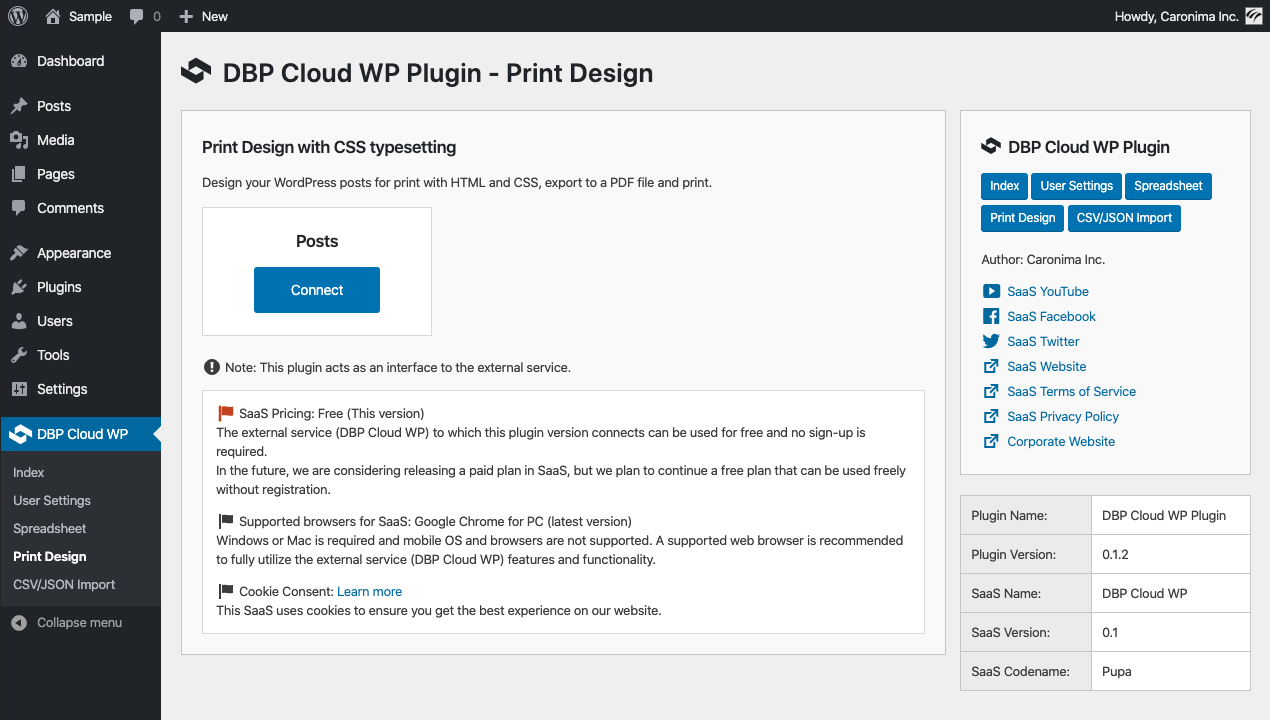Select CSV/JSON Import in sidebar submenu

point(64,584)
